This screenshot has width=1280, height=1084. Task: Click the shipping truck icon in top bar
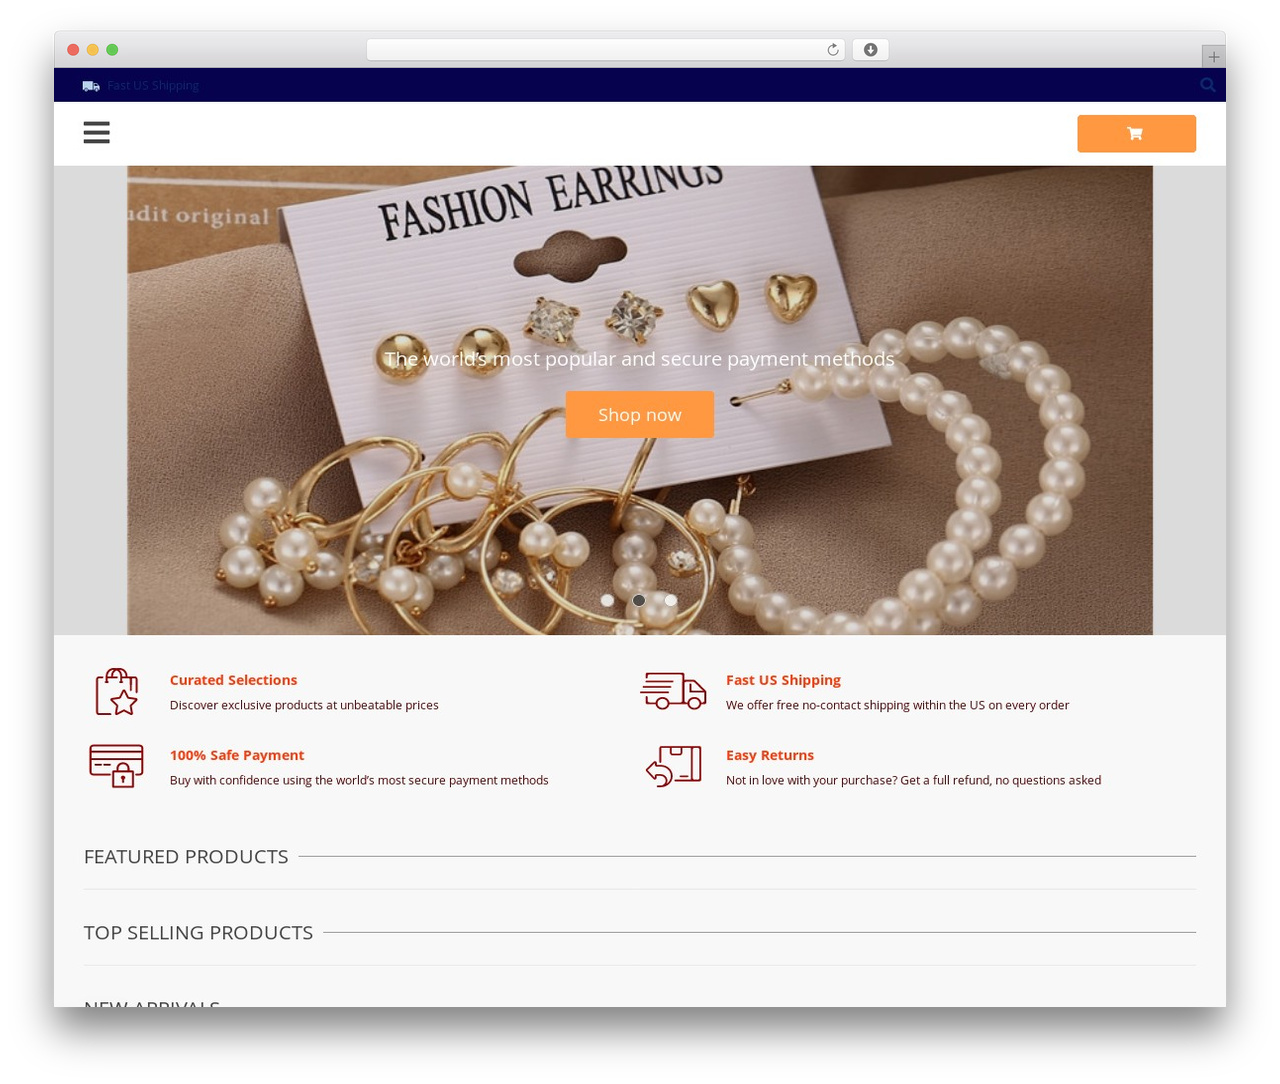(91, 86)
